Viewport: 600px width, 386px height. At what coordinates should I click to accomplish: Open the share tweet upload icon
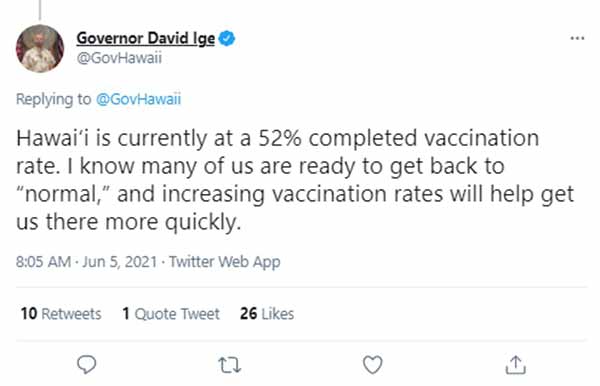[x=515, y=364]
